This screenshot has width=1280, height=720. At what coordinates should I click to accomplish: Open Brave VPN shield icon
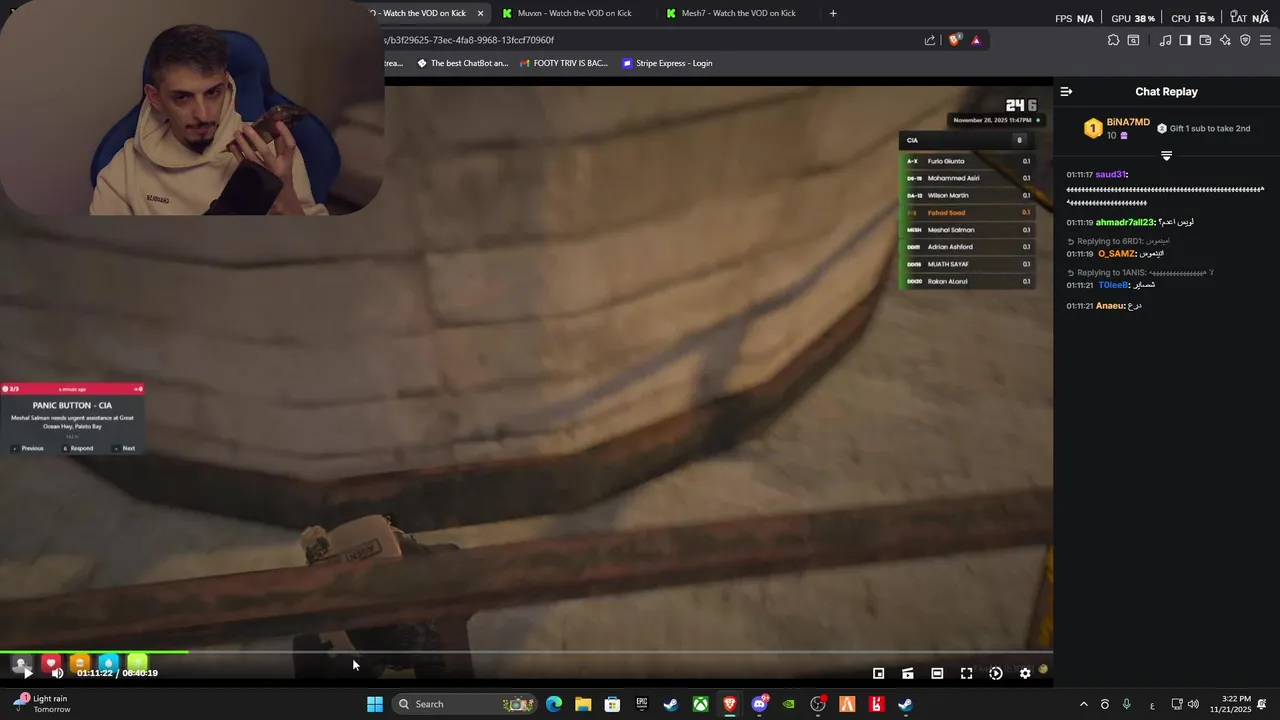point(1245,40)
